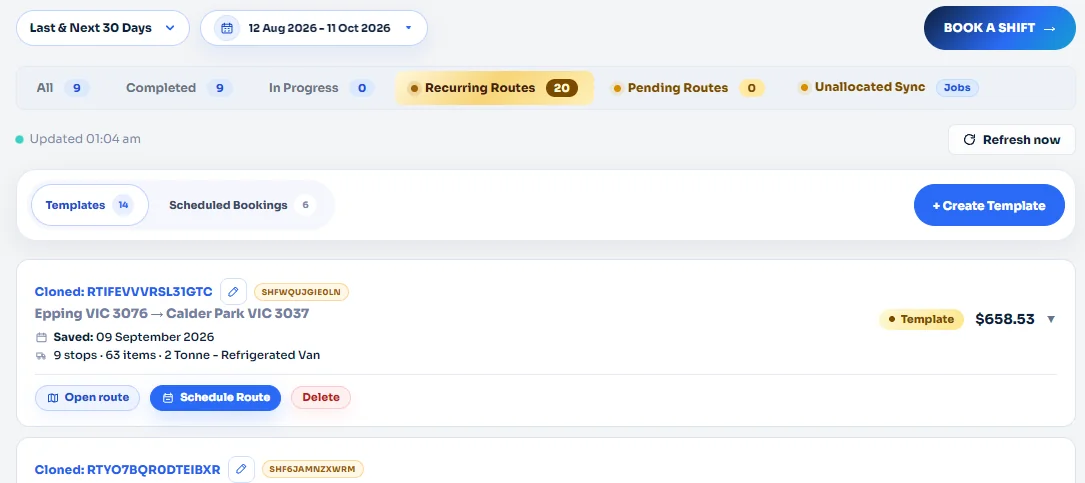Click the calendar icon in Schedule Route
Viewport: 1085px width, 483px height.
point(167,398)
